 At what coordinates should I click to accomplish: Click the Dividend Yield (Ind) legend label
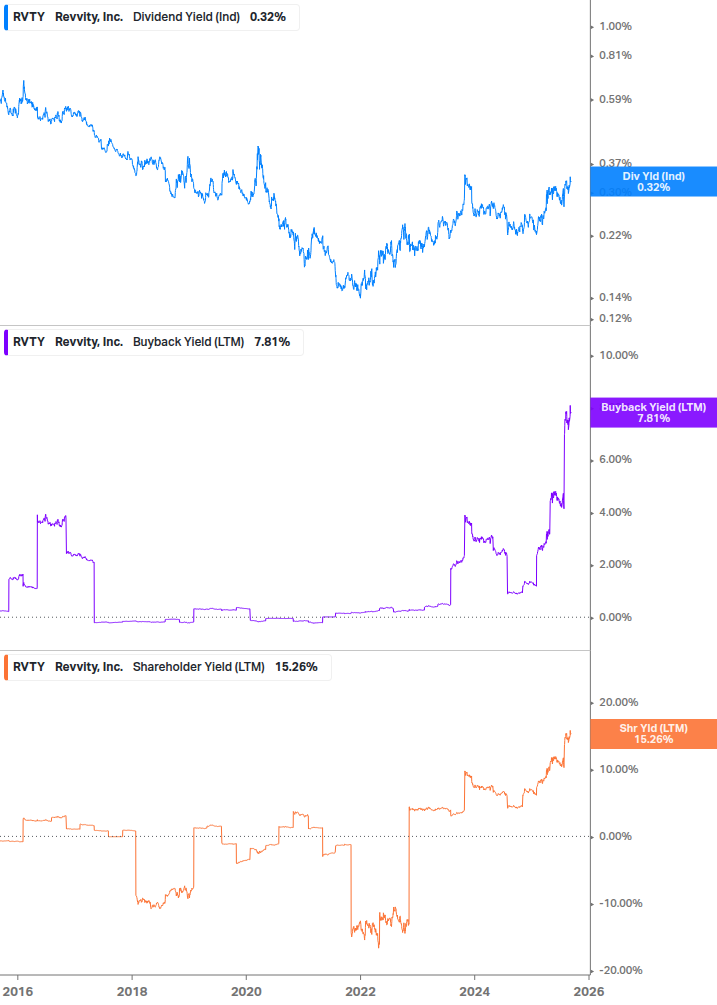point(186,17)
